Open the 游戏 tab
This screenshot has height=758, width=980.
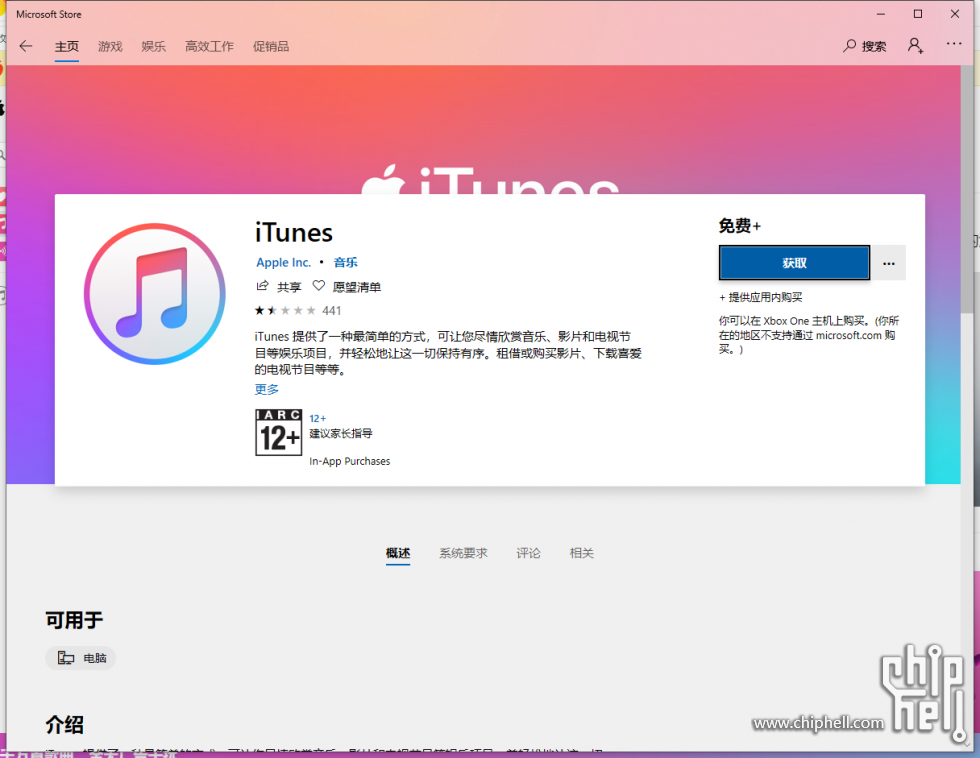(110, 47)
